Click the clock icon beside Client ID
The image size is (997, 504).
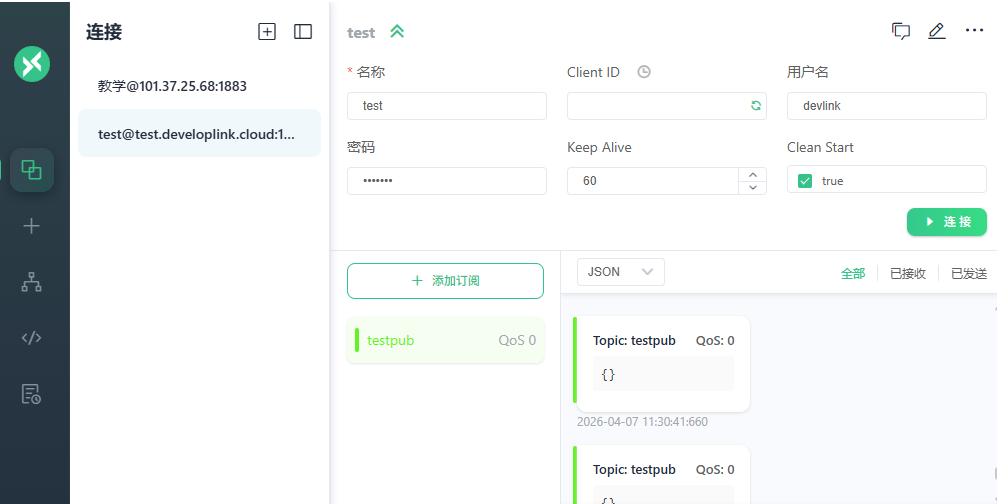click(644, 72)
